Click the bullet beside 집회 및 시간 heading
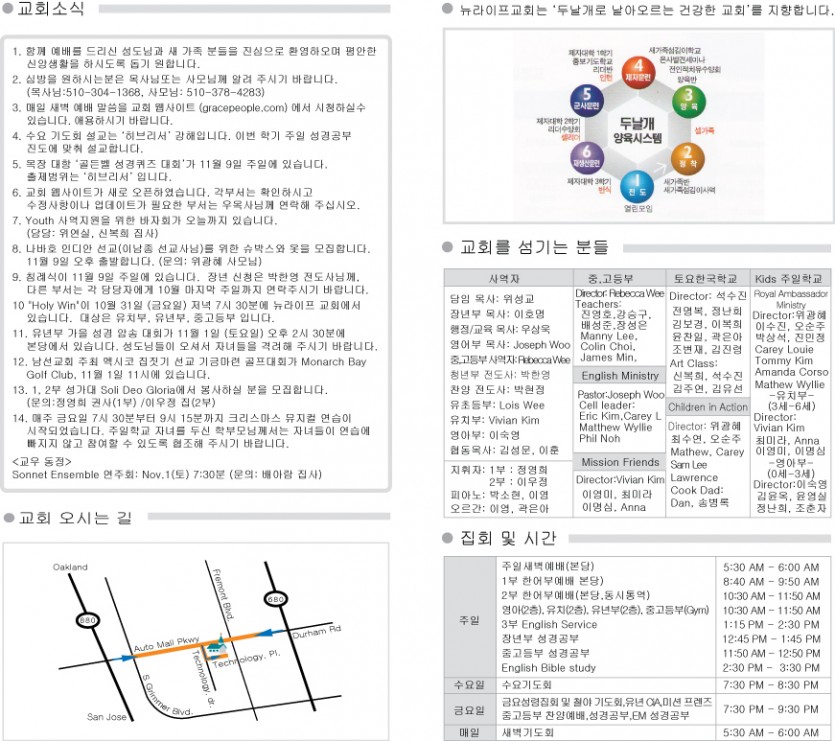 click(448, 538)
